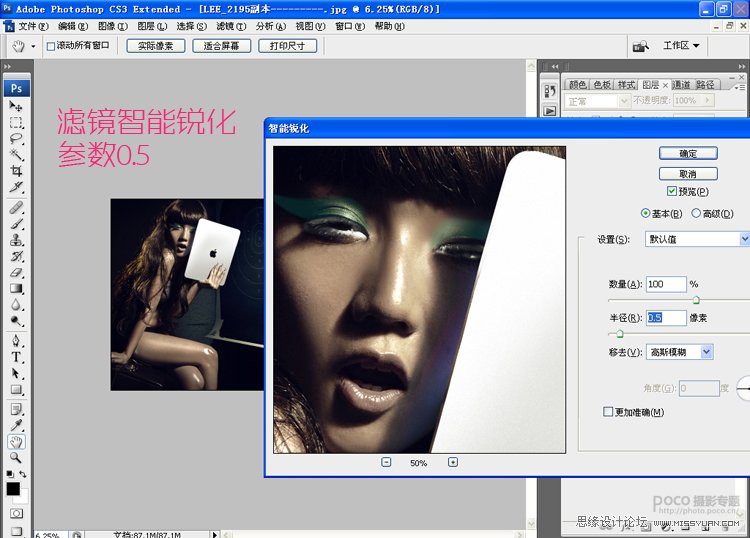Select the Slice tool

pos(16,187)
